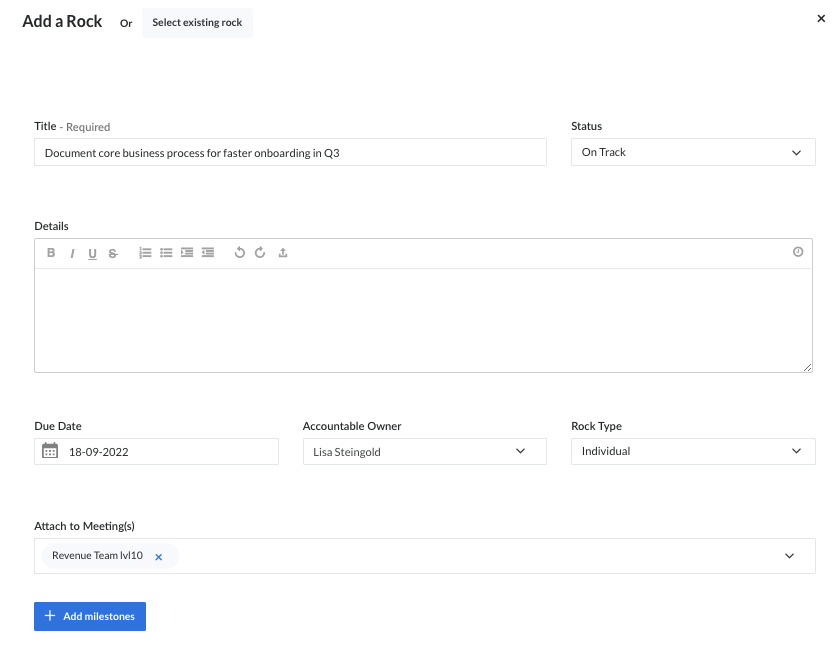The width and height of the screenshot is (840, 655).
Task: Toggle bold formatting in Details editor
Action: [52, 254]
